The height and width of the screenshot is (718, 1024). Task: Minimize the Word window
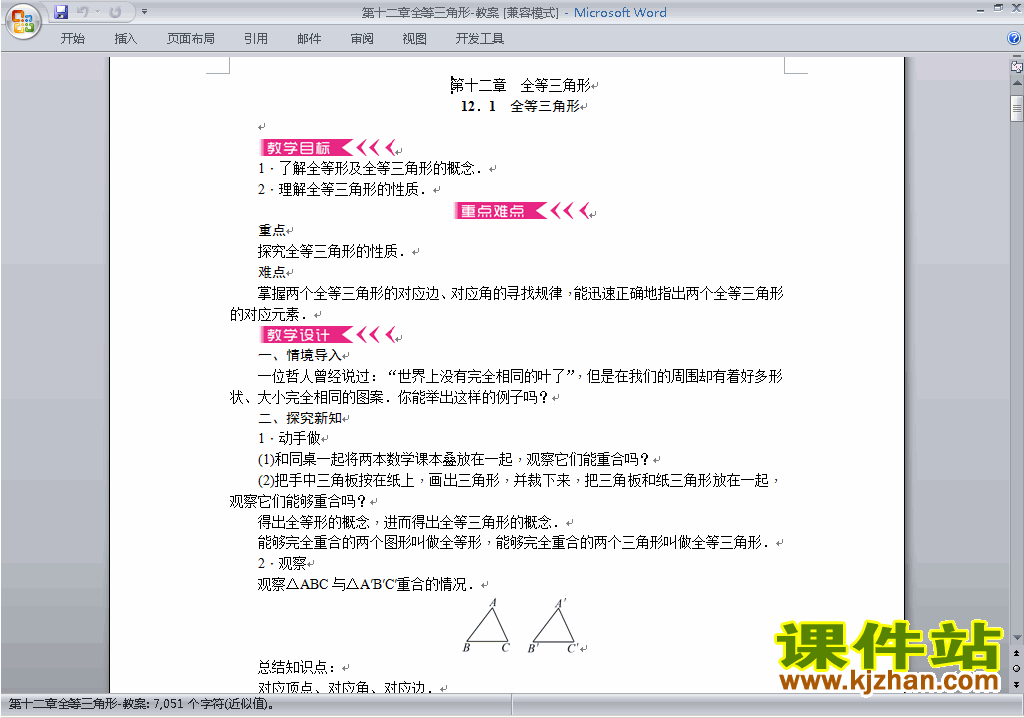tap(980, 9)
